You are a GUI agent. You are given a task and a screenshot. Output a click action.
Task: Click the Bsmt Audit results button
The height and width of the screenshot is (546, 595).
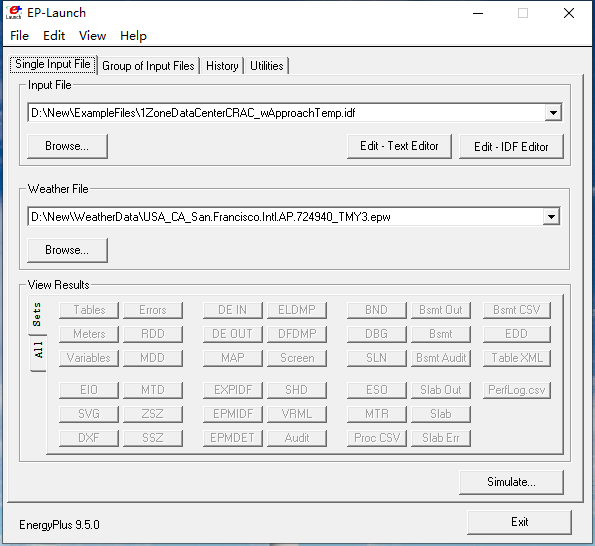[441, 358]
